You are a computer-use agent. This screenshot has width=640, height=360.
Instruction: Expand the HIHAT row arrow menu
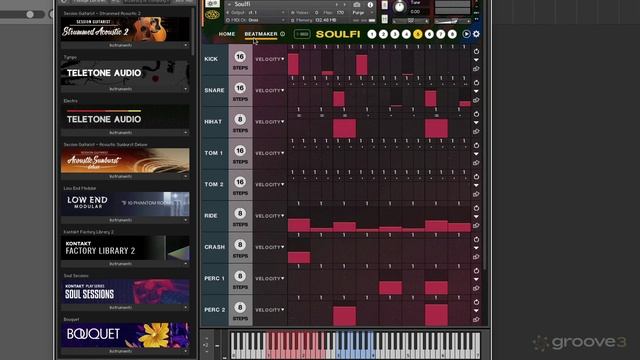[x=476, y=123]
